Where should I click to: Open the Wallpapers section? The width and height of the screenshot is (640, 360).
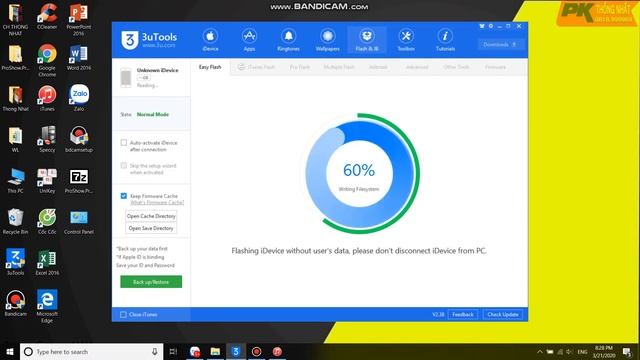327,40
